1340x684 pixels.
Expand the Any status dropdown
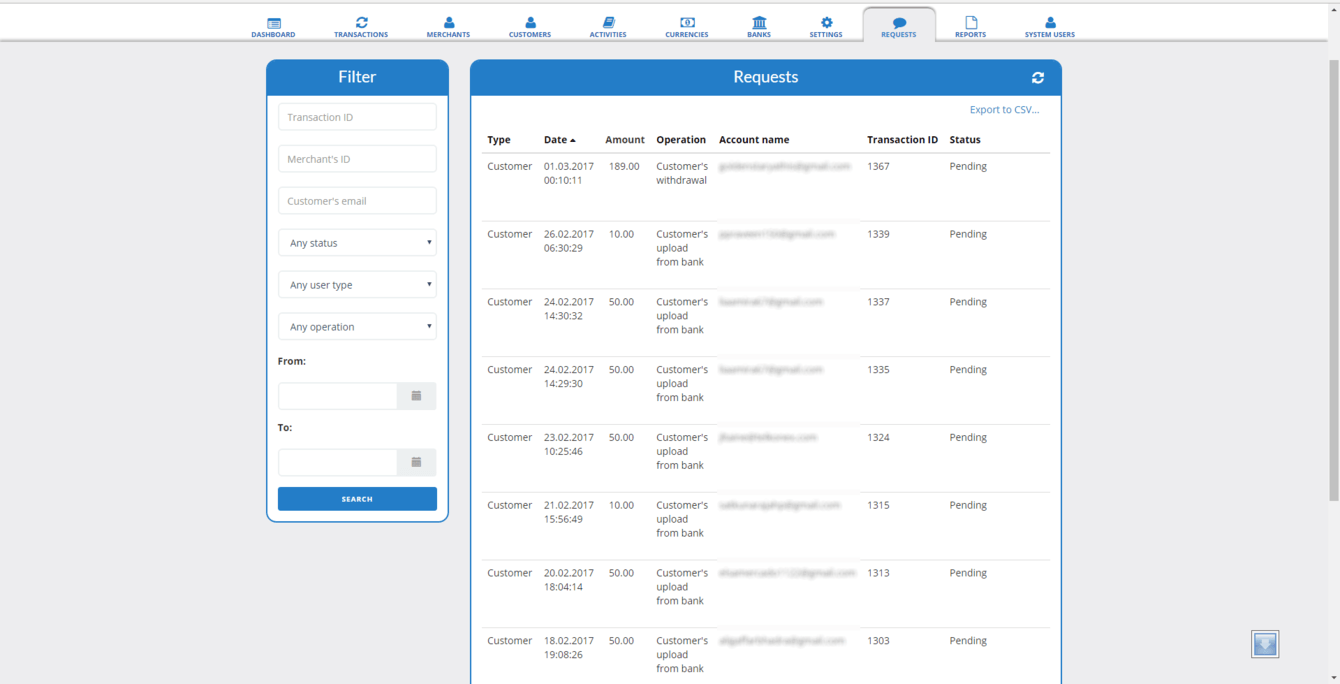[x=357, y=243]
